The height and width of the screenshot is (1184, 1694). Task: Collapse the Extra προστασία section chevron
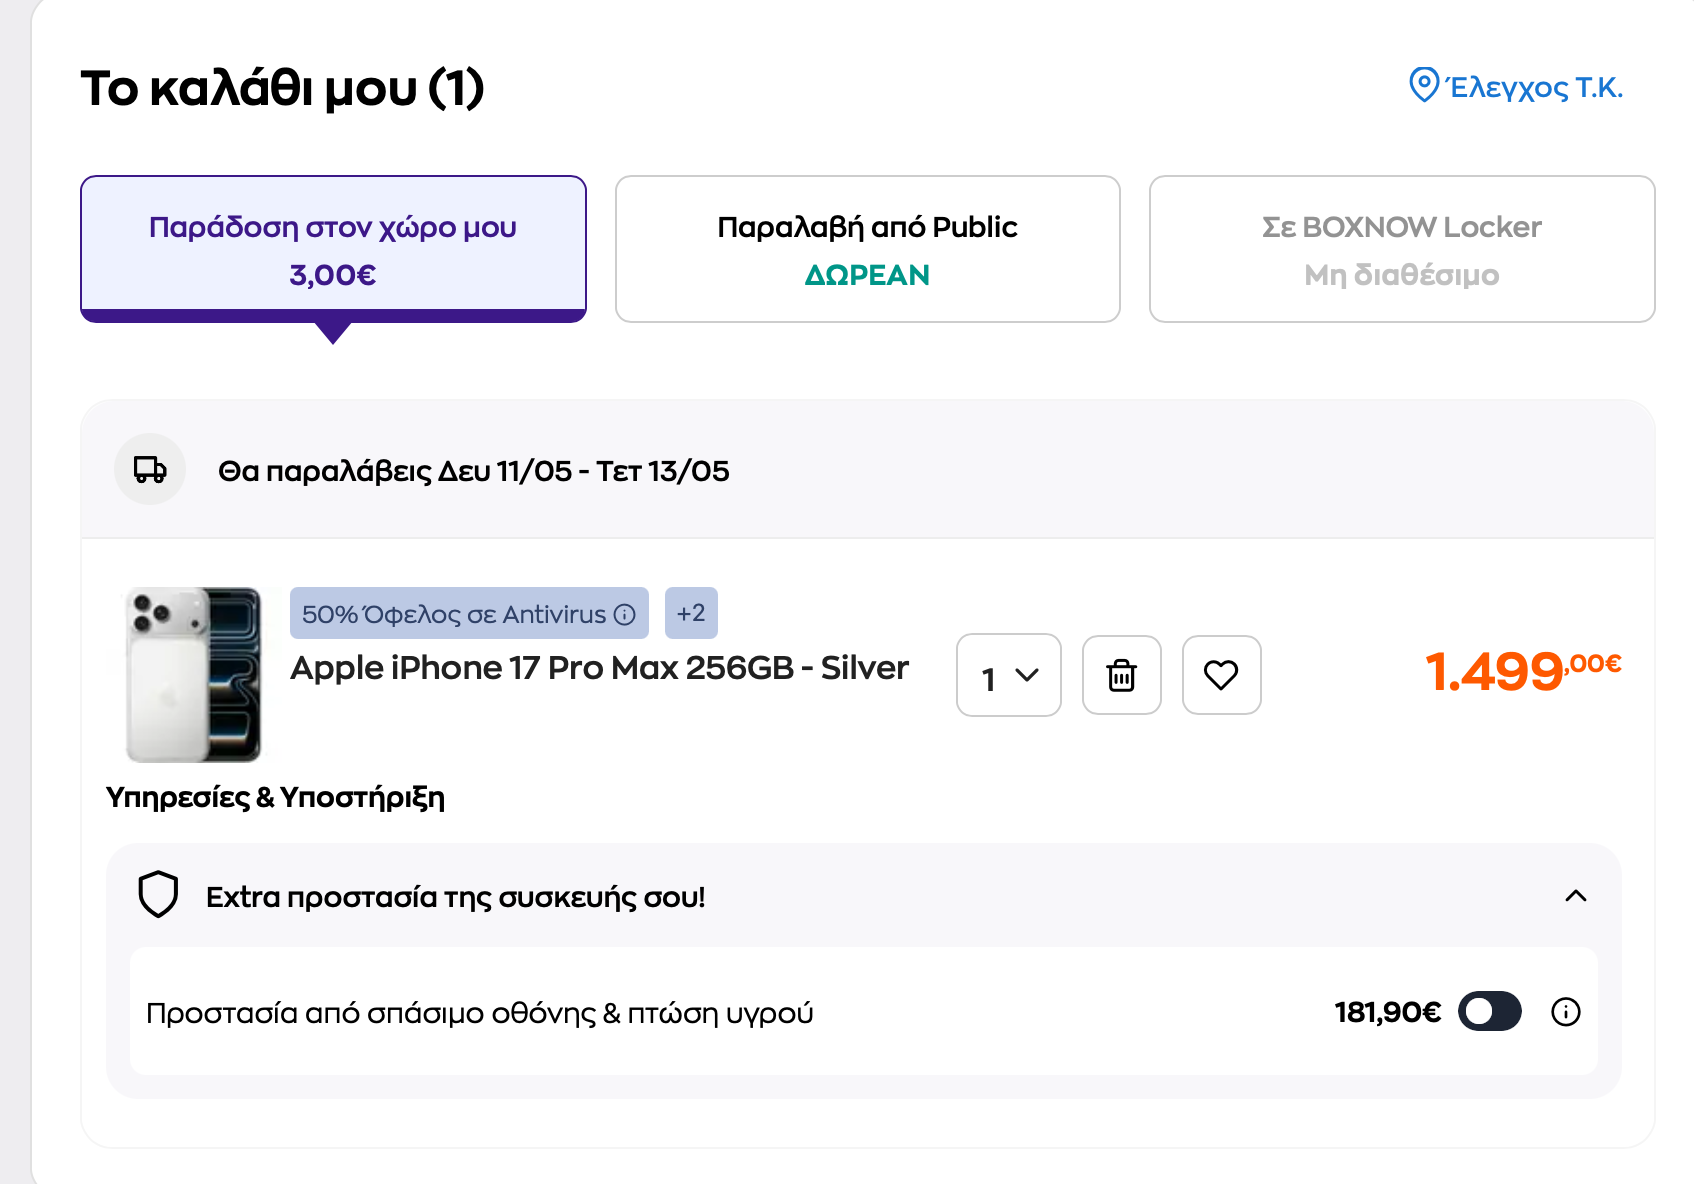coord(1576,896)
